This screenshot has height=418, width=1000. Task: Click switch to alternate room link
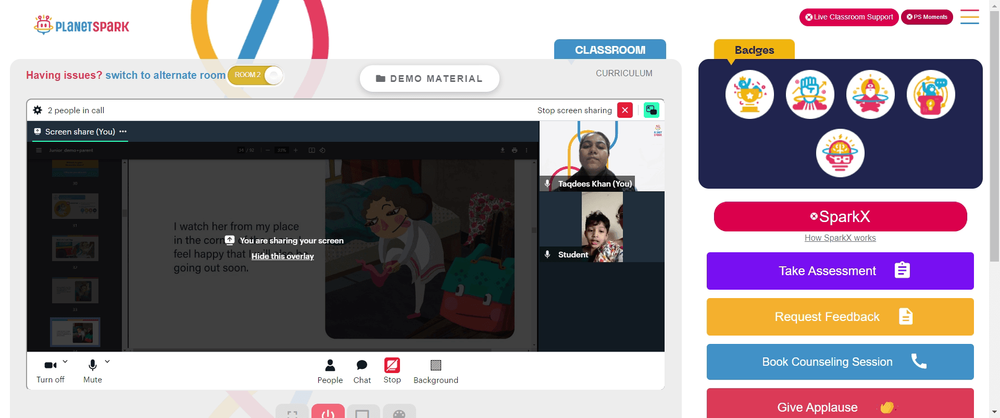(165, 75)
